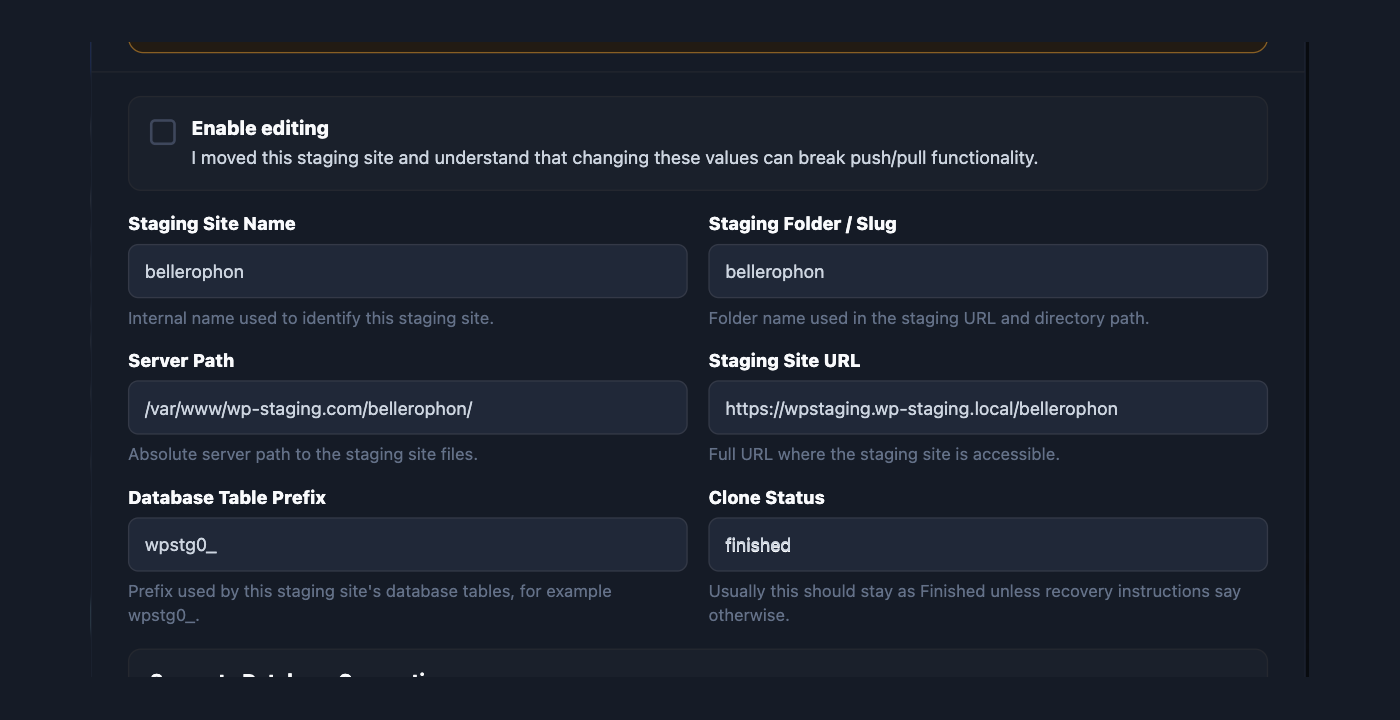
Task: Click the 'Full URL where the staging site' hint
Action: [x=884, y=454]
